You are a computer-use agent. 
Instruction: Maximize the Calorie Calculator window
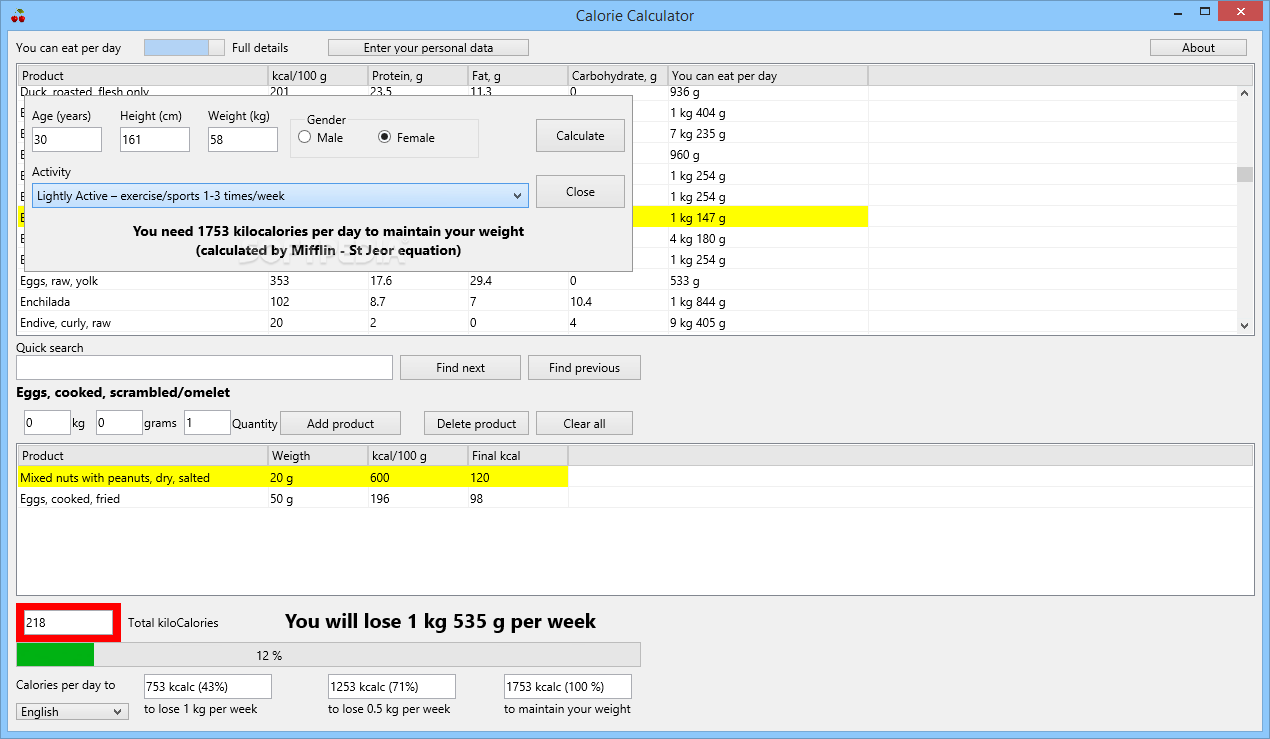coord(1207,11)
